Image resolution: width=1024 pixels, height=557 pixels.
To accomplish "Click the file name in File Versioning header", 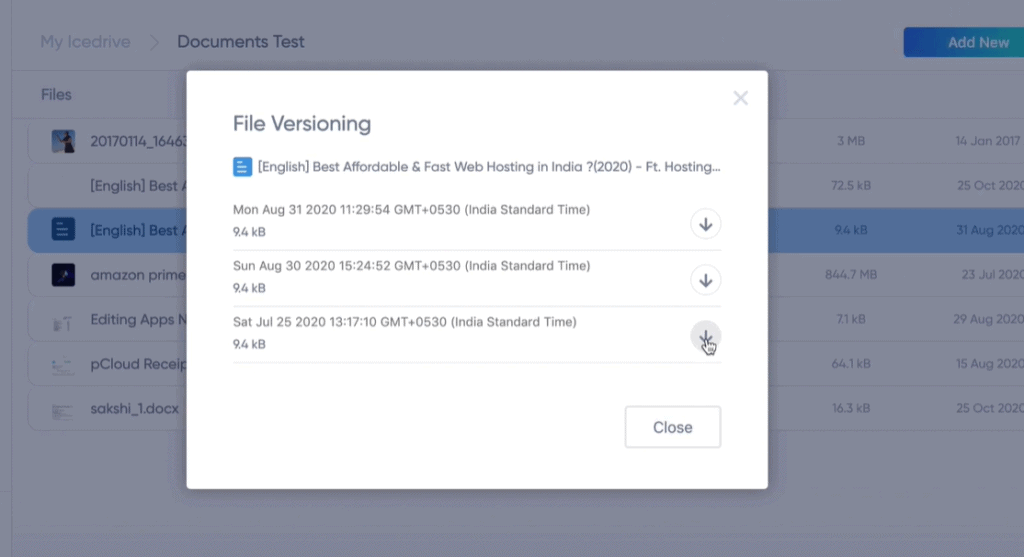I will tap(488, 167).
